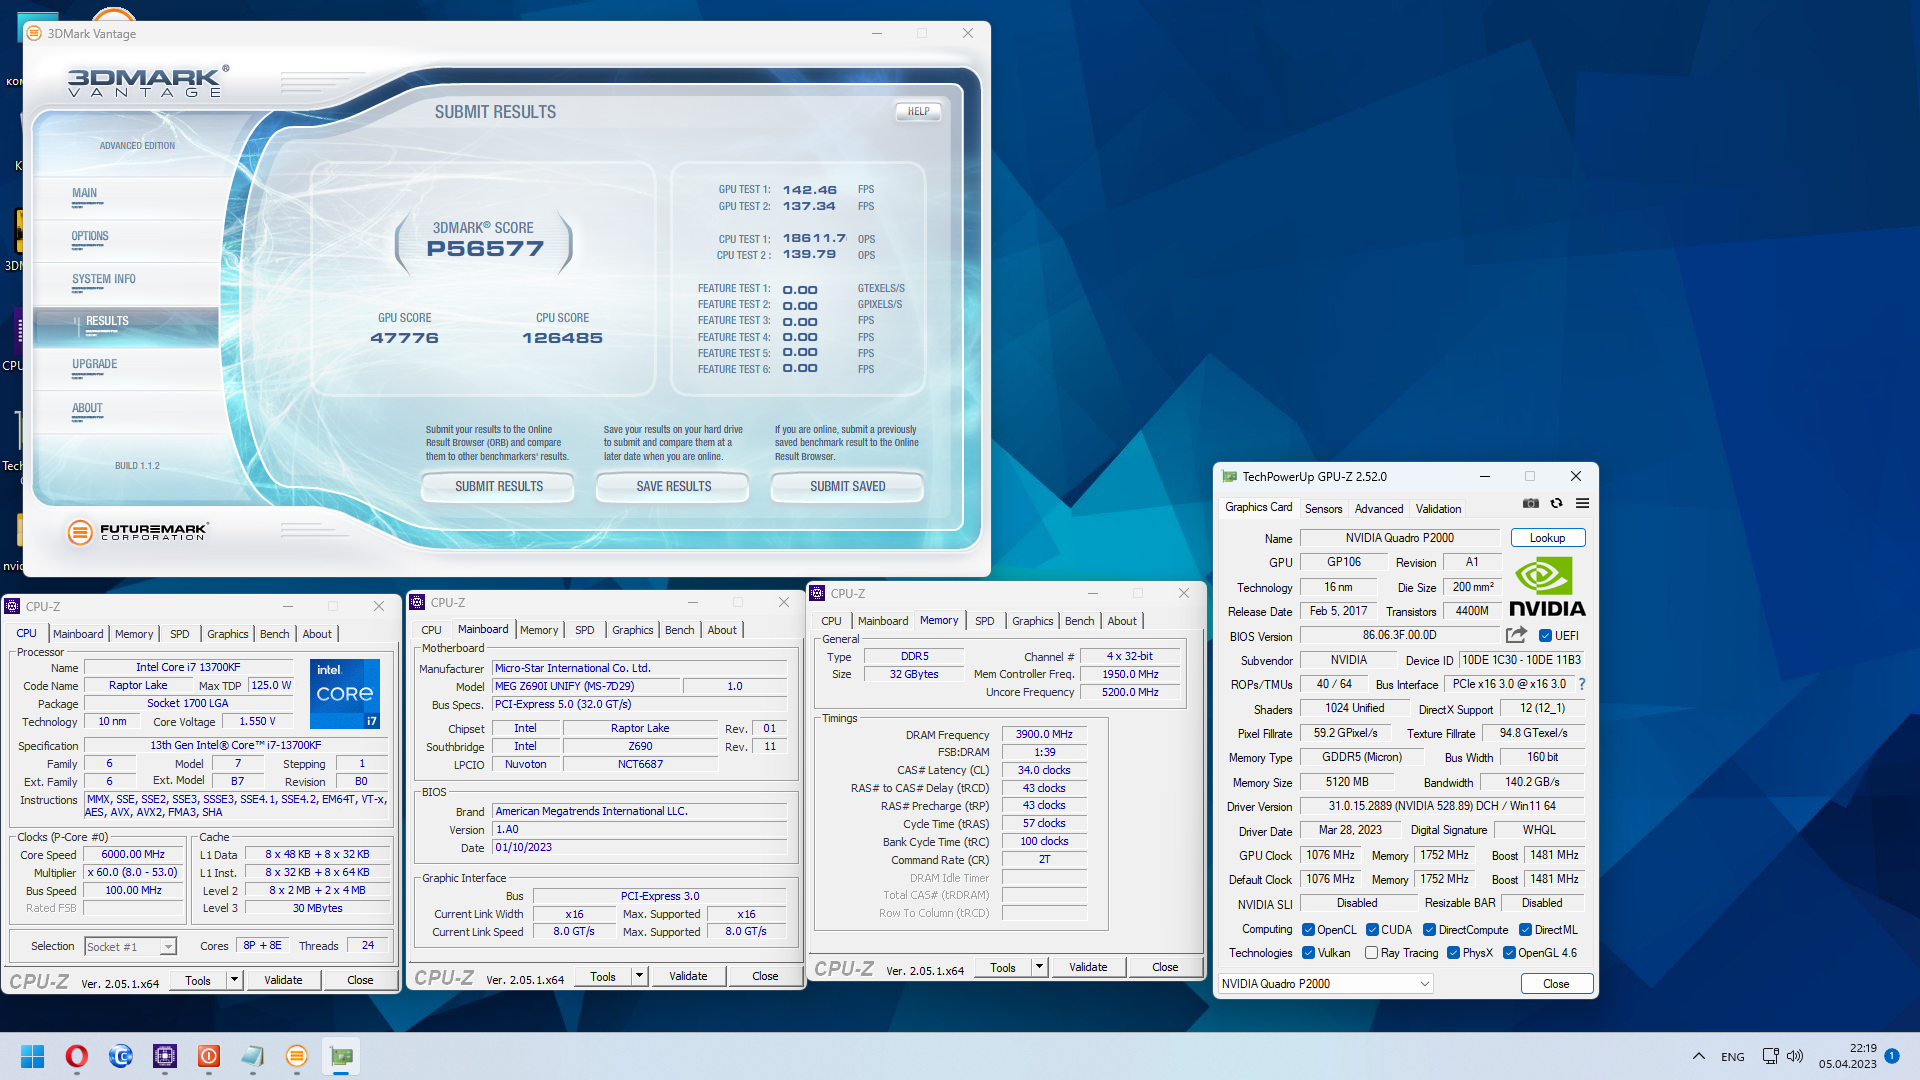1920x1080 pixels.
Task: Expand Tools arrow in CPU tab window
Action: [235, 980]
